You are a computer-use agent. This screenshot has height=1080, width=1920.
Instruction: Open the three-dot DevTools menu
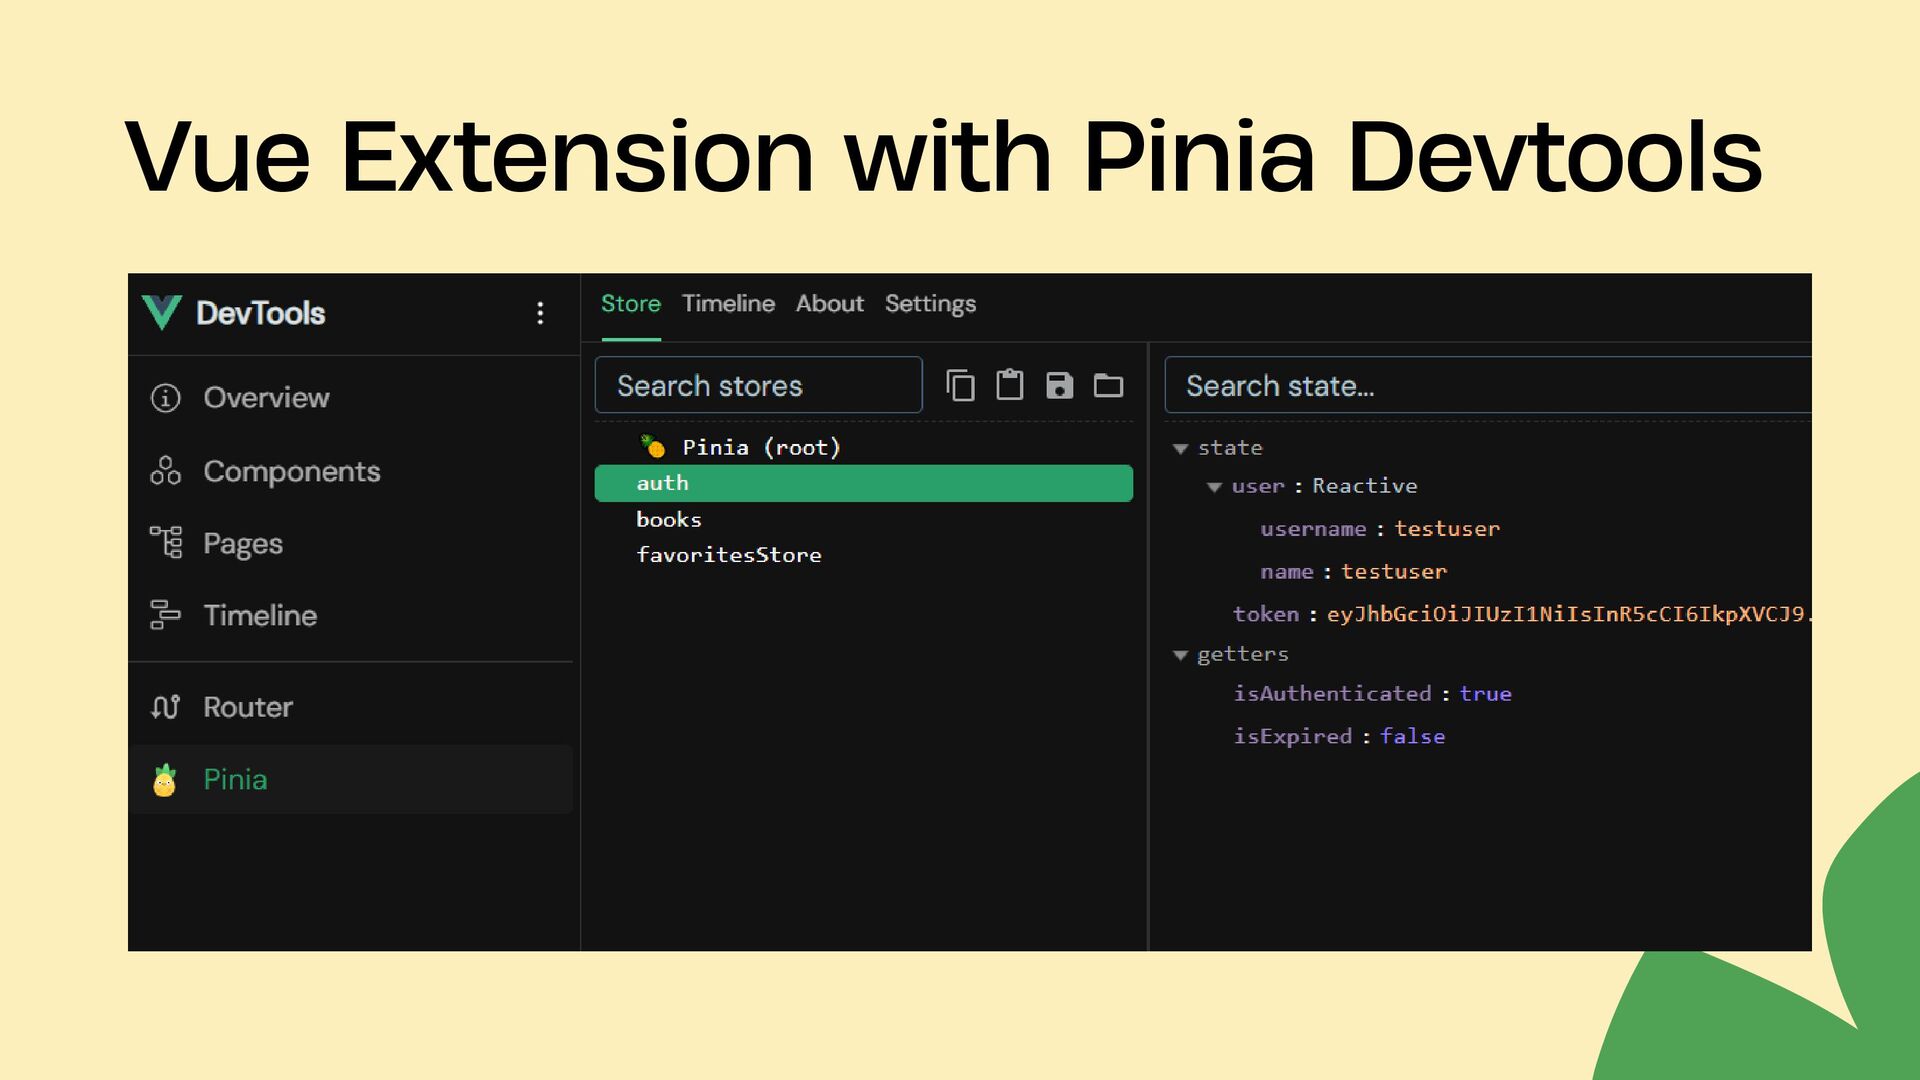pyautogui.click(x=540, y=313)
